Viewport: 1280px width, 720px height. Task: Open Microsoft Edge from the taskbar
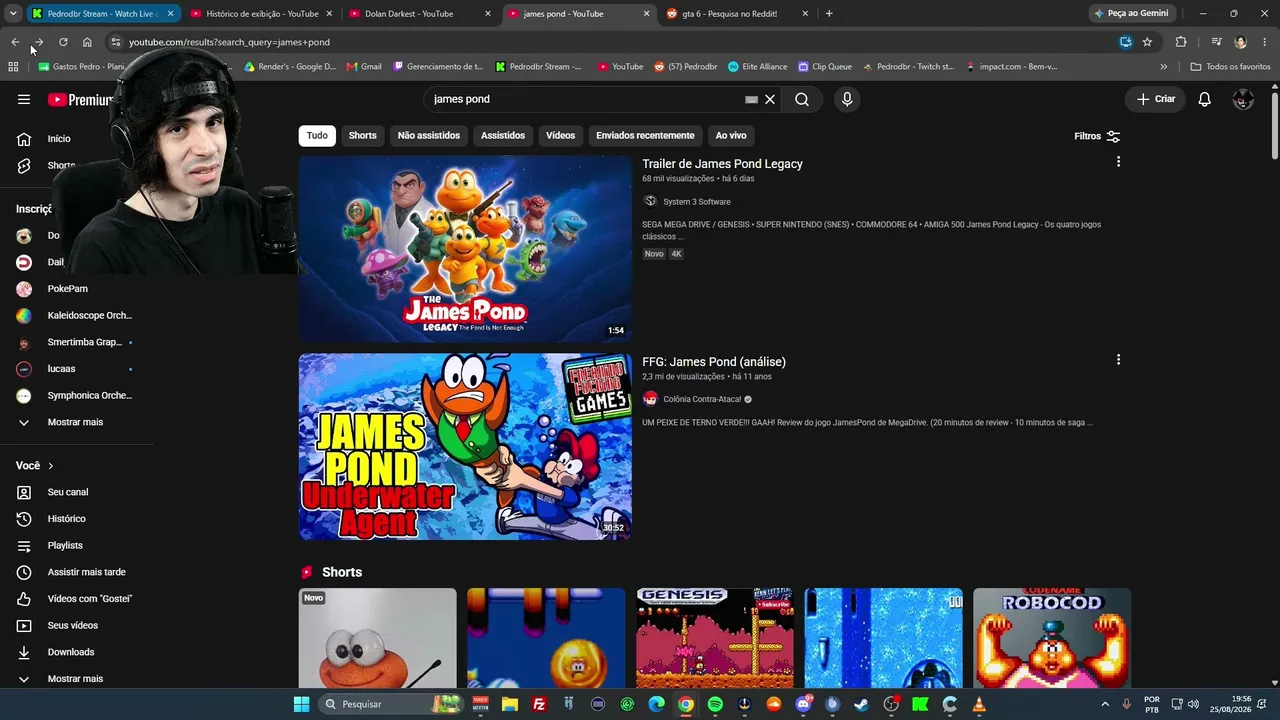[x=656, y=704]
